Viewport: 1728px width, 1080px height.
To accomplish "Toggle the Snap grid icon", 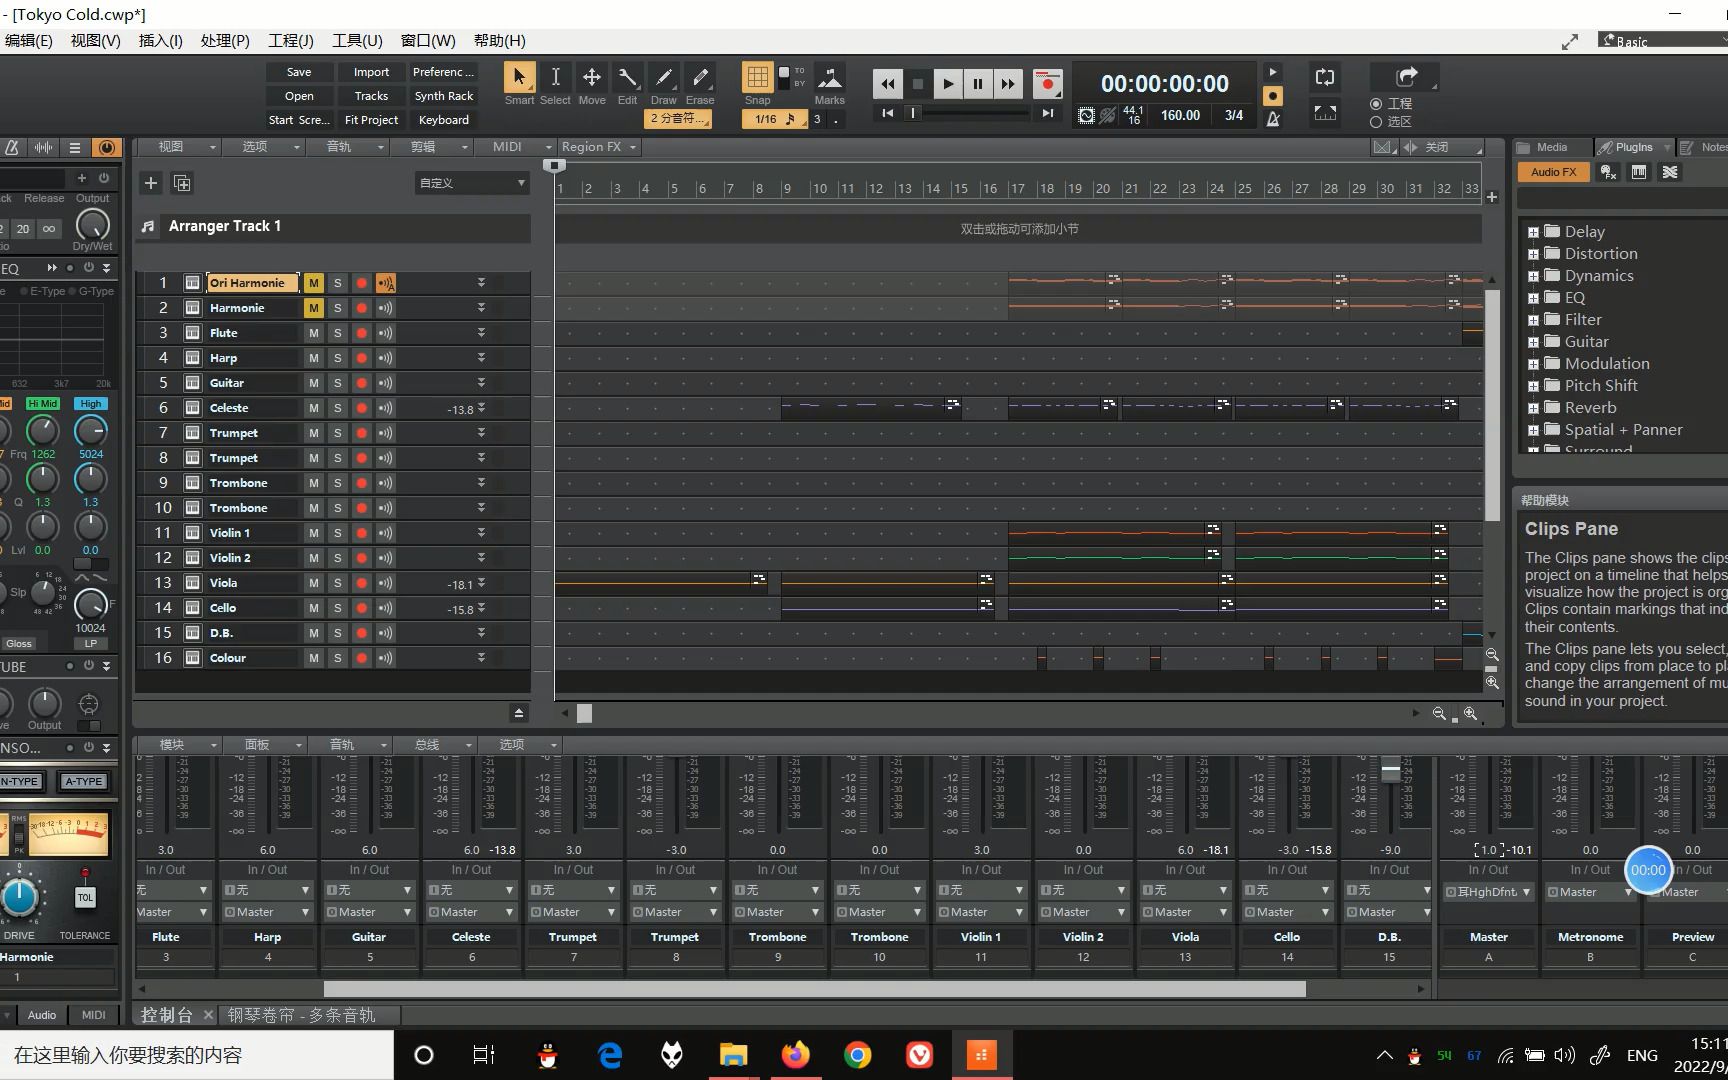I will (x=757, y=77).
